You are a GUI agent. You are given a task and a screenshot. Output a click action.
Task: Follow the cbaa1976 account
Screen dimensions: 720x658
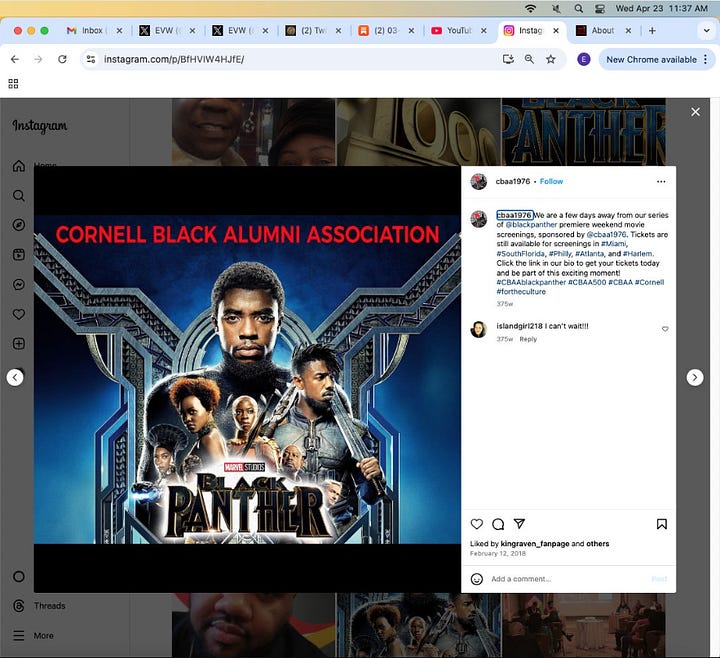pos(551,181)
